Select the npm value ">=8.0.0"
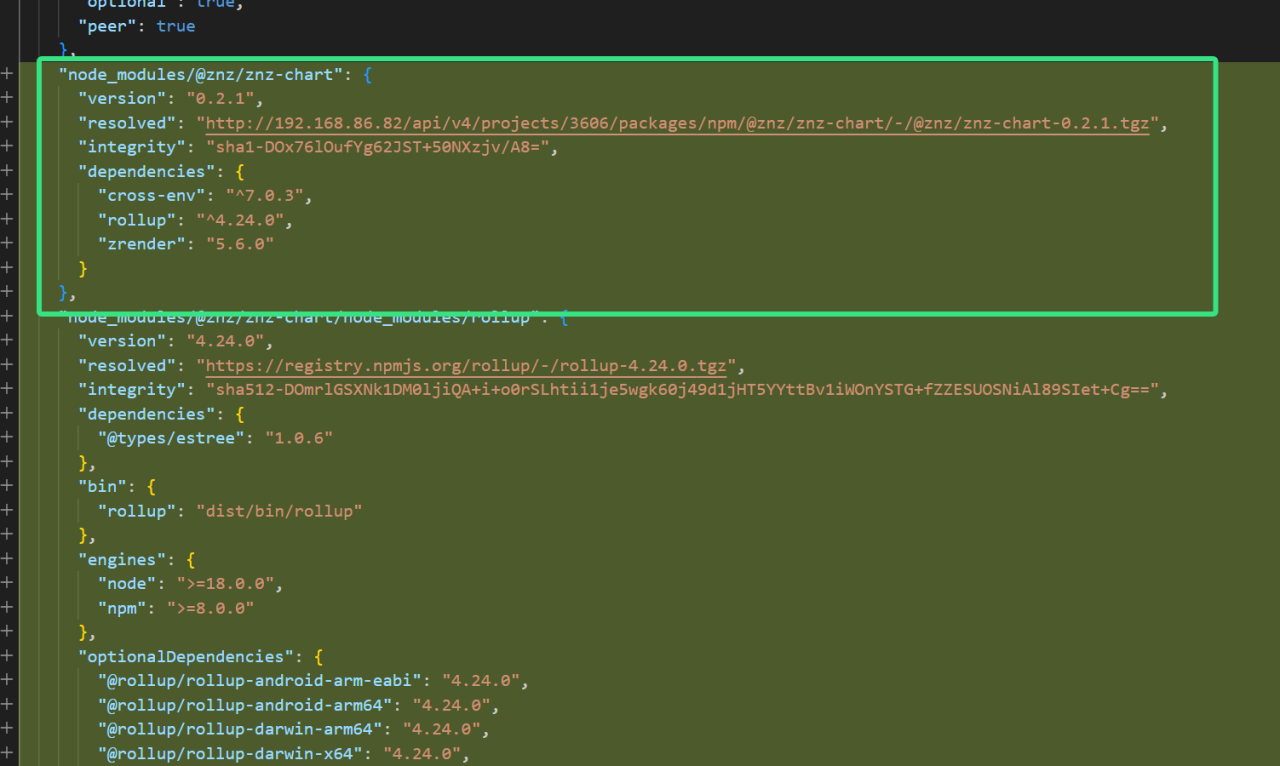Viewport: 1280px width, 766px height. click(210, 608)
